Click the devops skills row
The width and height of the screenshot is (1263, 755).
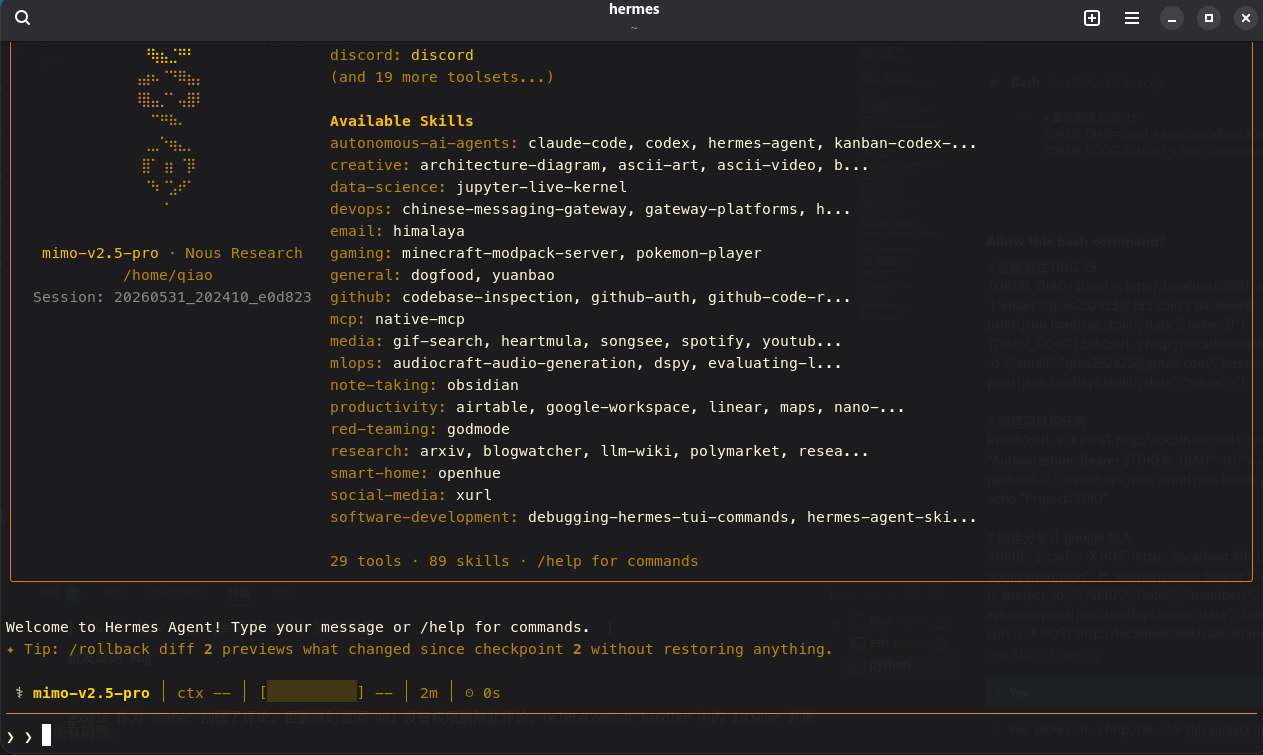tap(590, 209)
